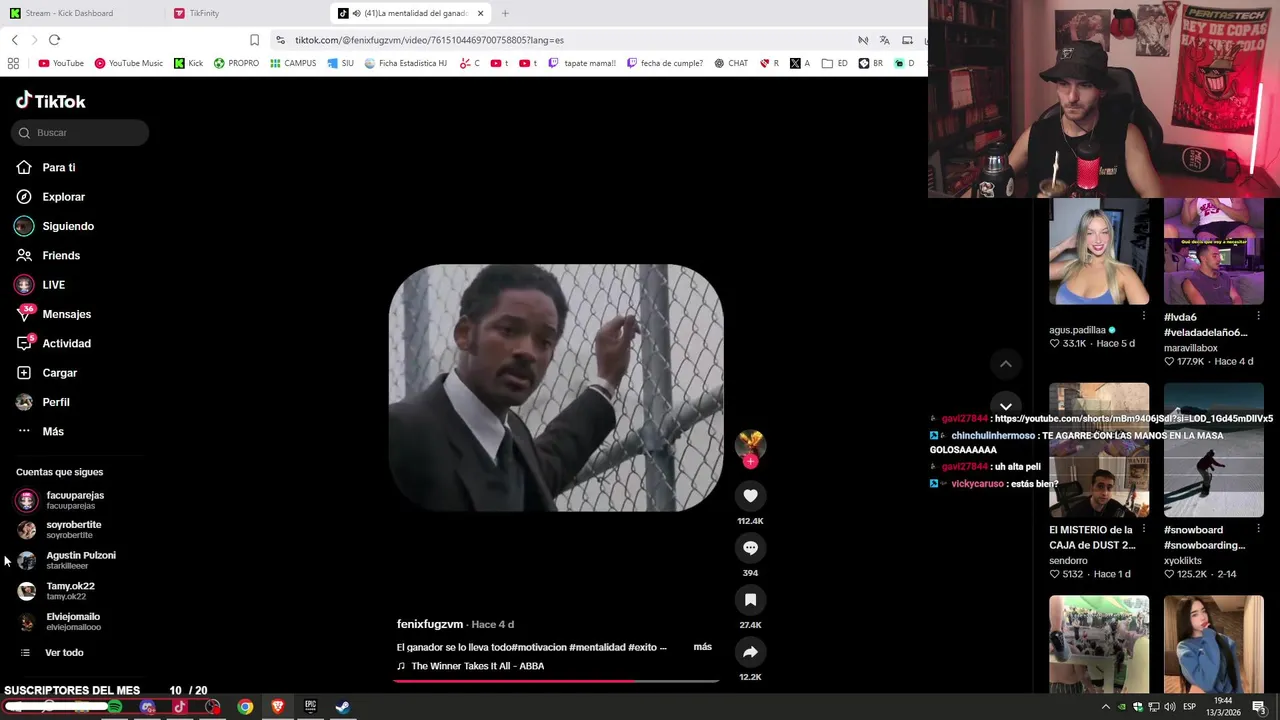The image size is (1280, 720).
Task: Open Epic Games launcher from taskbar
Action: 310,707
